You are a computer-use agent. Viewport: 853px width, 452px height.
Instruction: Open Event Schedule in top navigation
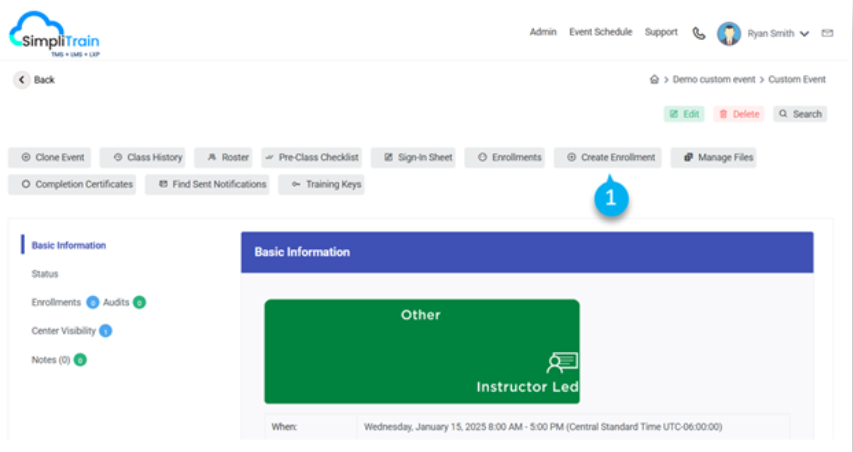click(601, 32)
